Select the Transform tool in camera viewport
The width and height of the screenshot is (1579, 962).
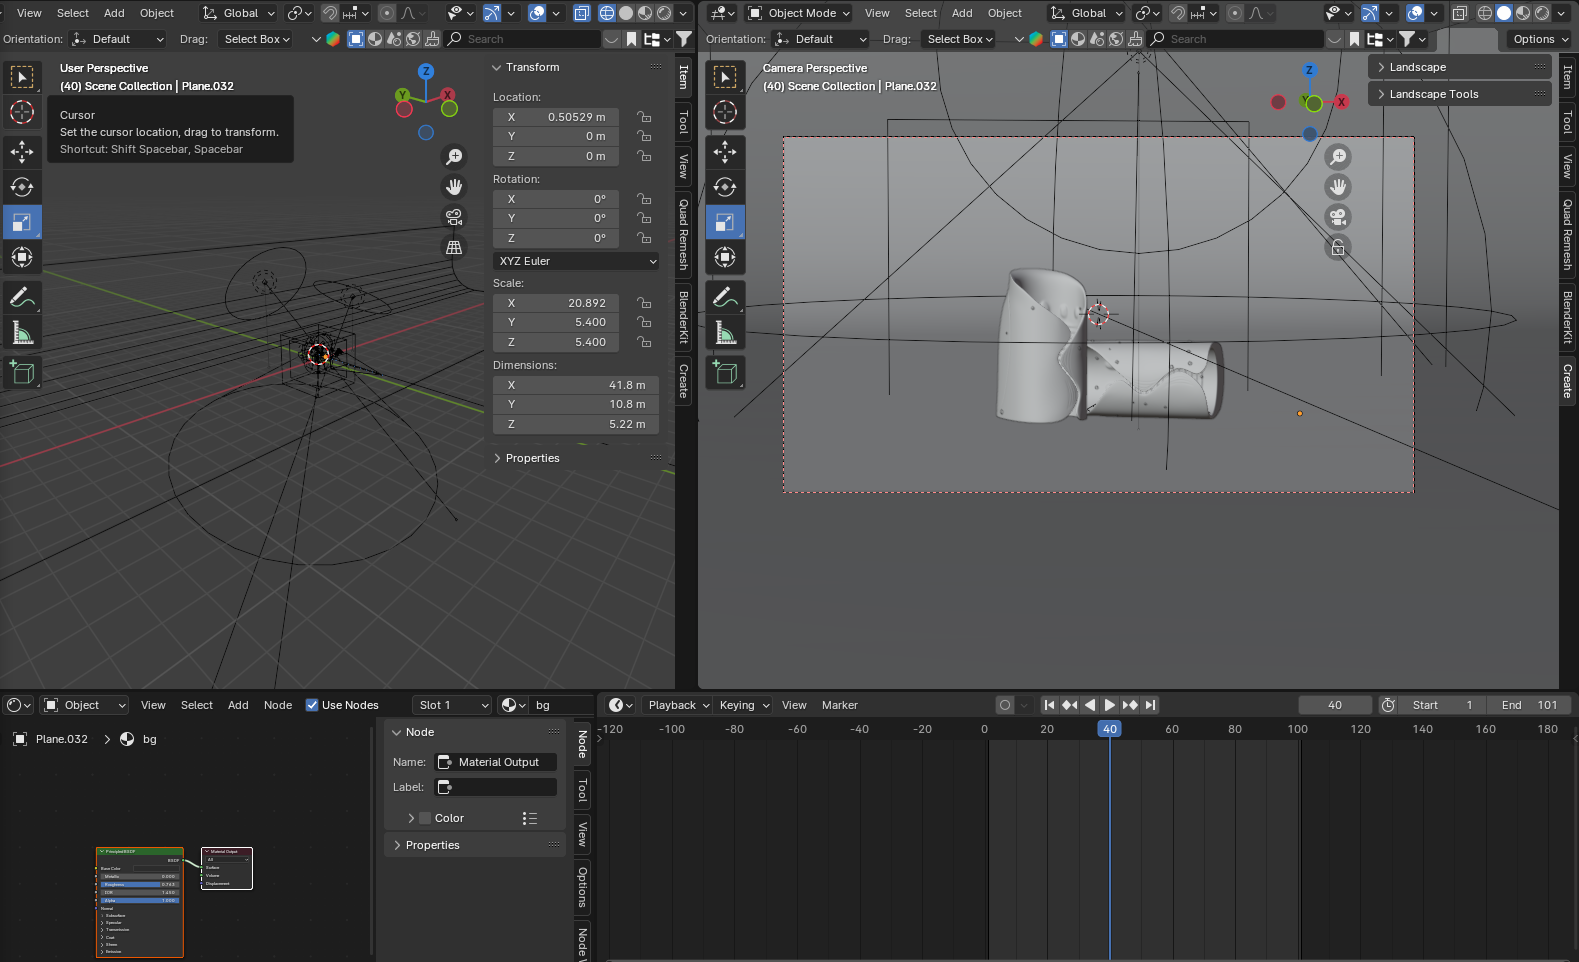point(725,257)
